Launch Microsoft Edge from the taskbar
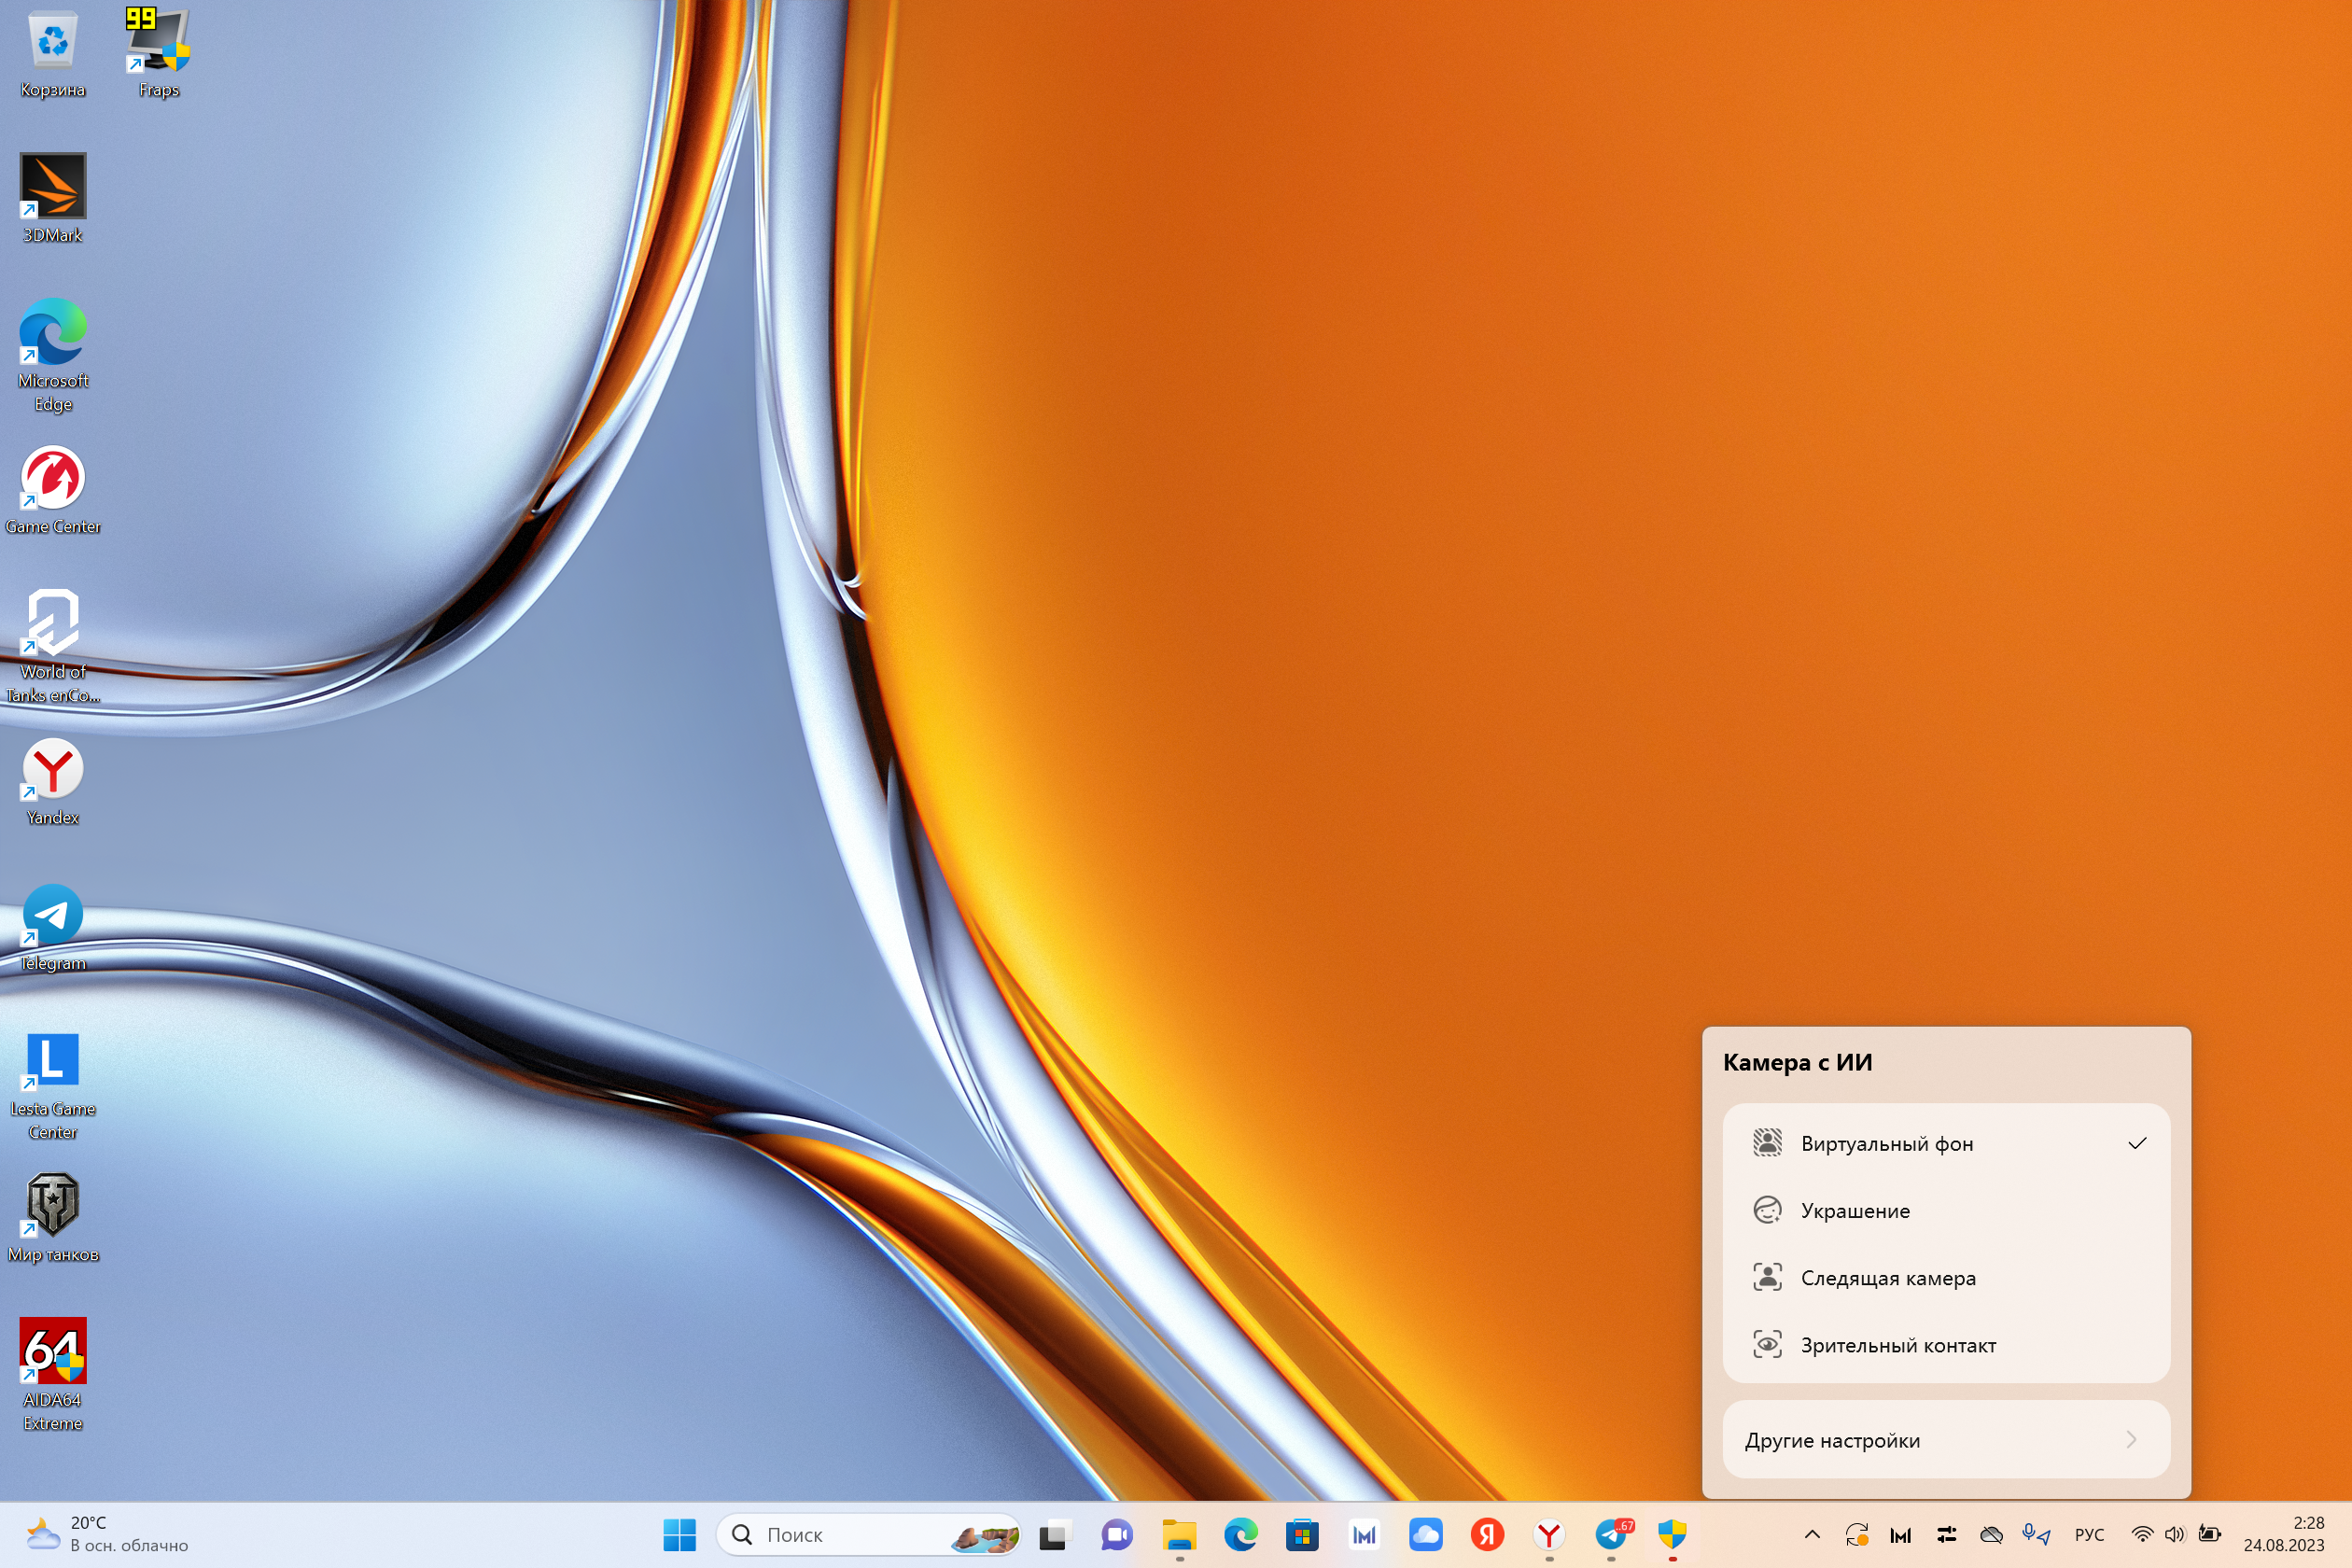2352x1568 pixels. (x=1241, y=1535)
